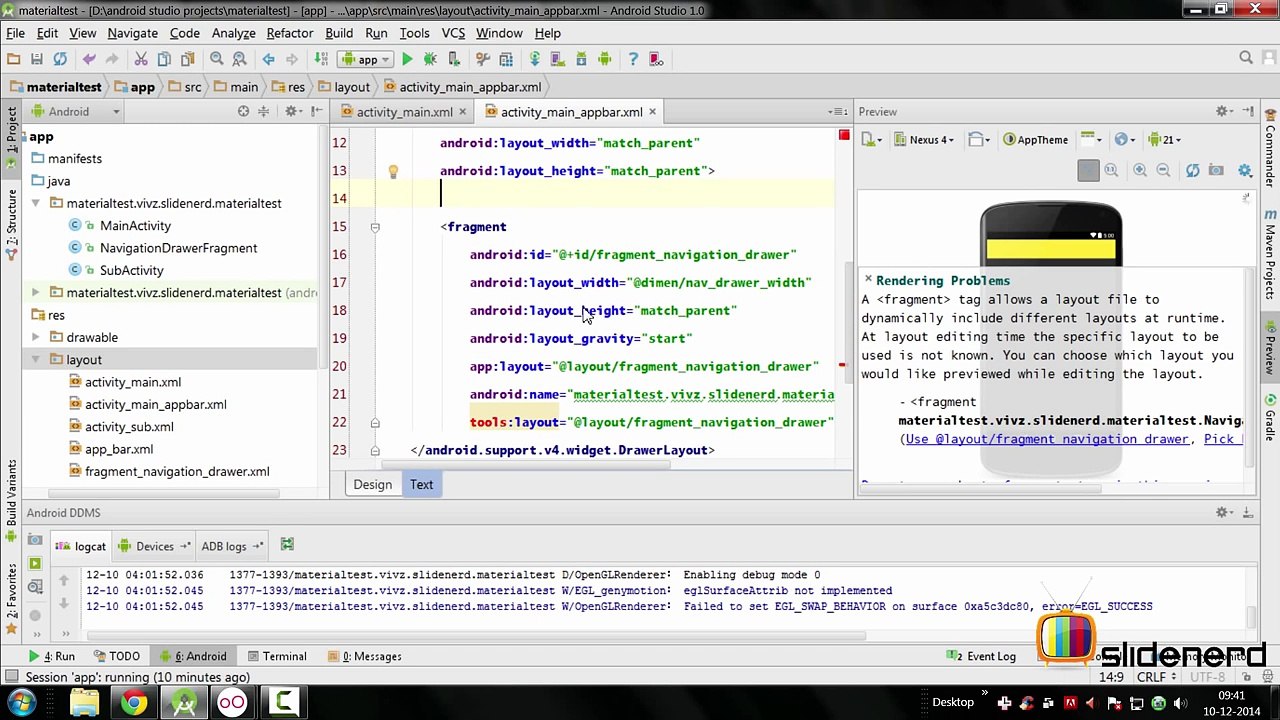Run the app with green play button

pos(407,60)
